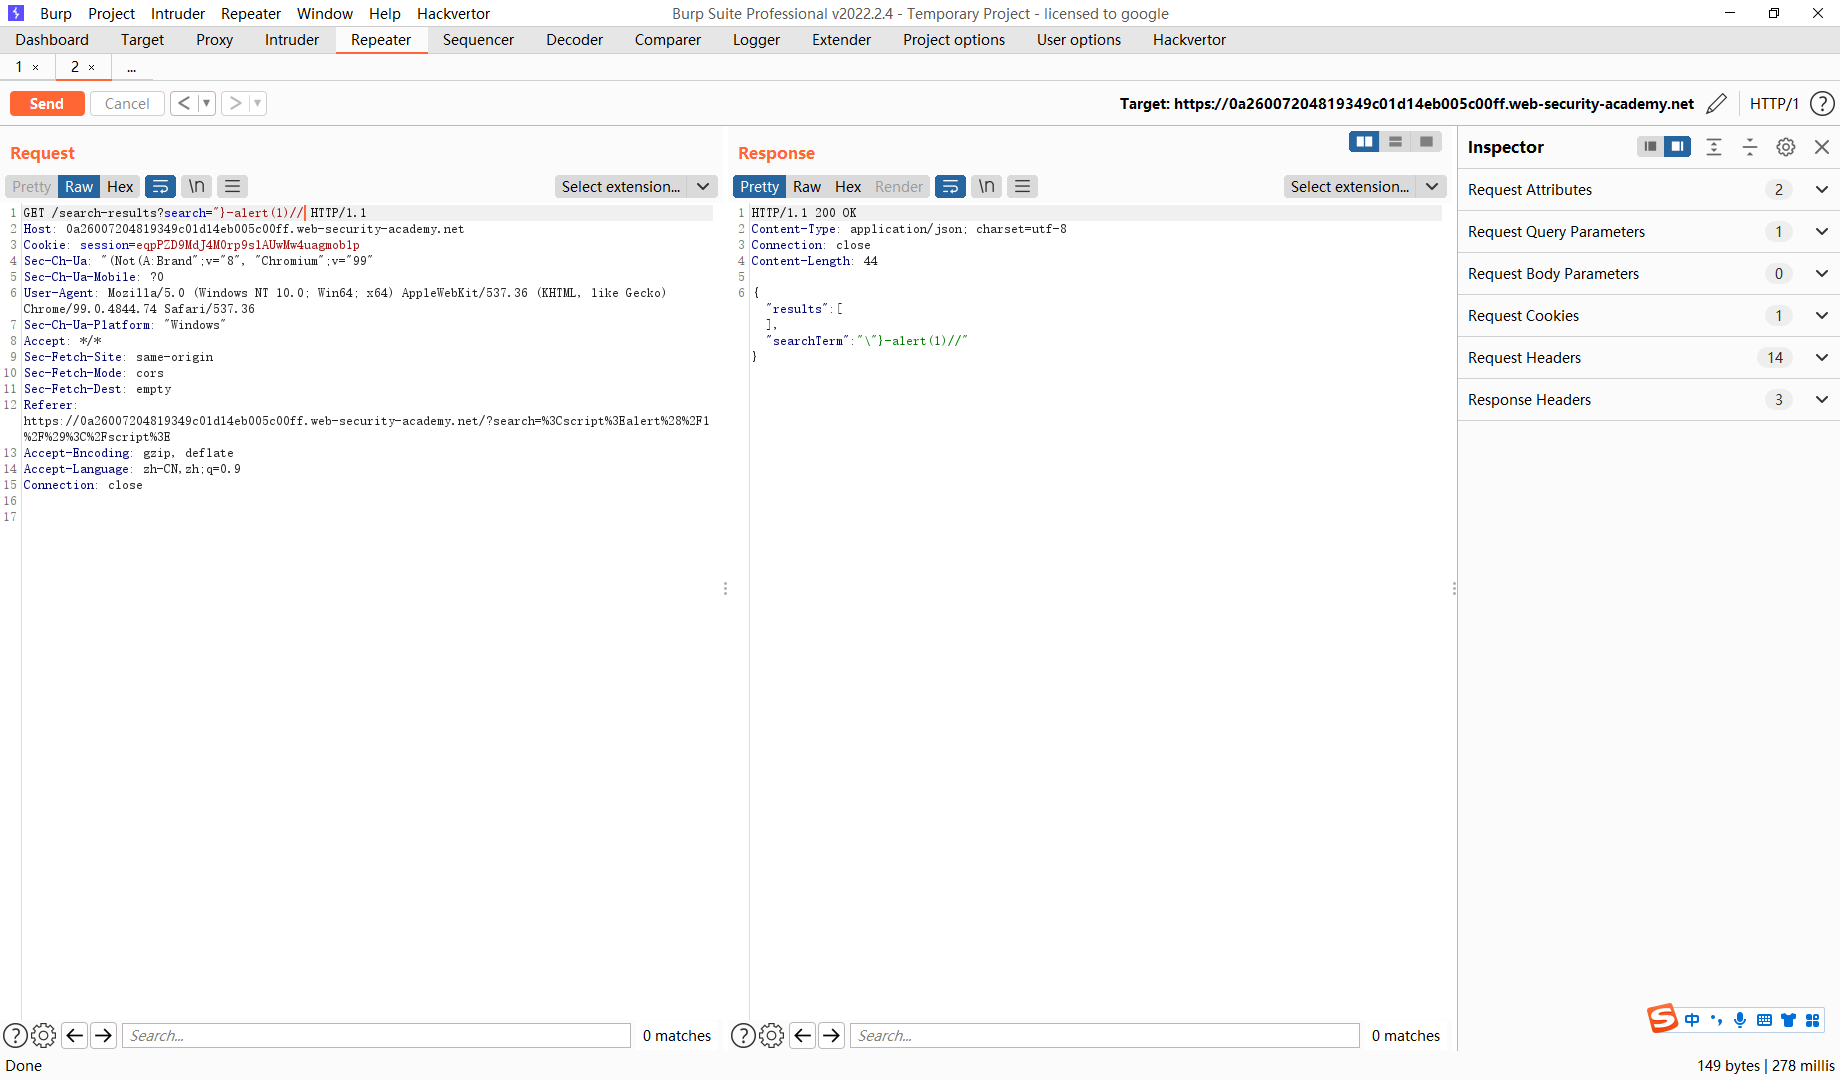1840x1080 pixels.
Task: Select the combined single-pane view layout
Action: point(1426,141)
